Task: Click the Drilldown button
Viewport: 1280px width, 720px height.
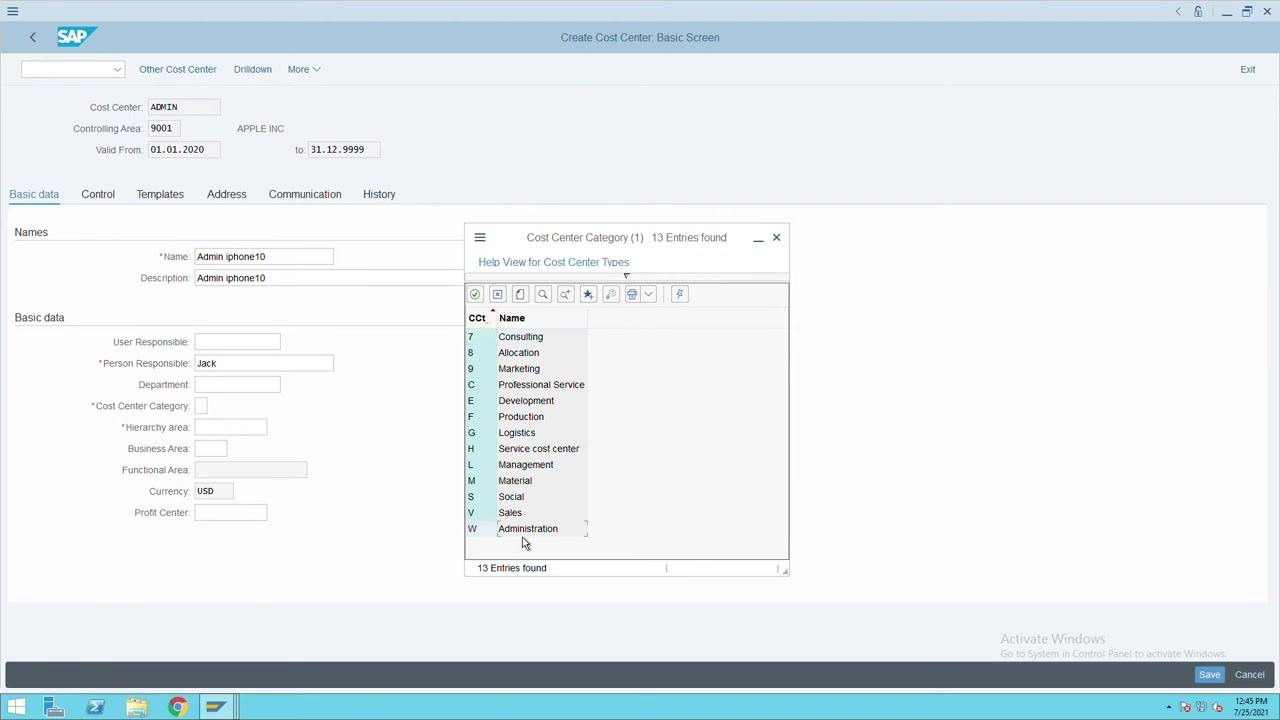Action: pyautogui.click(x=253, y=69)
